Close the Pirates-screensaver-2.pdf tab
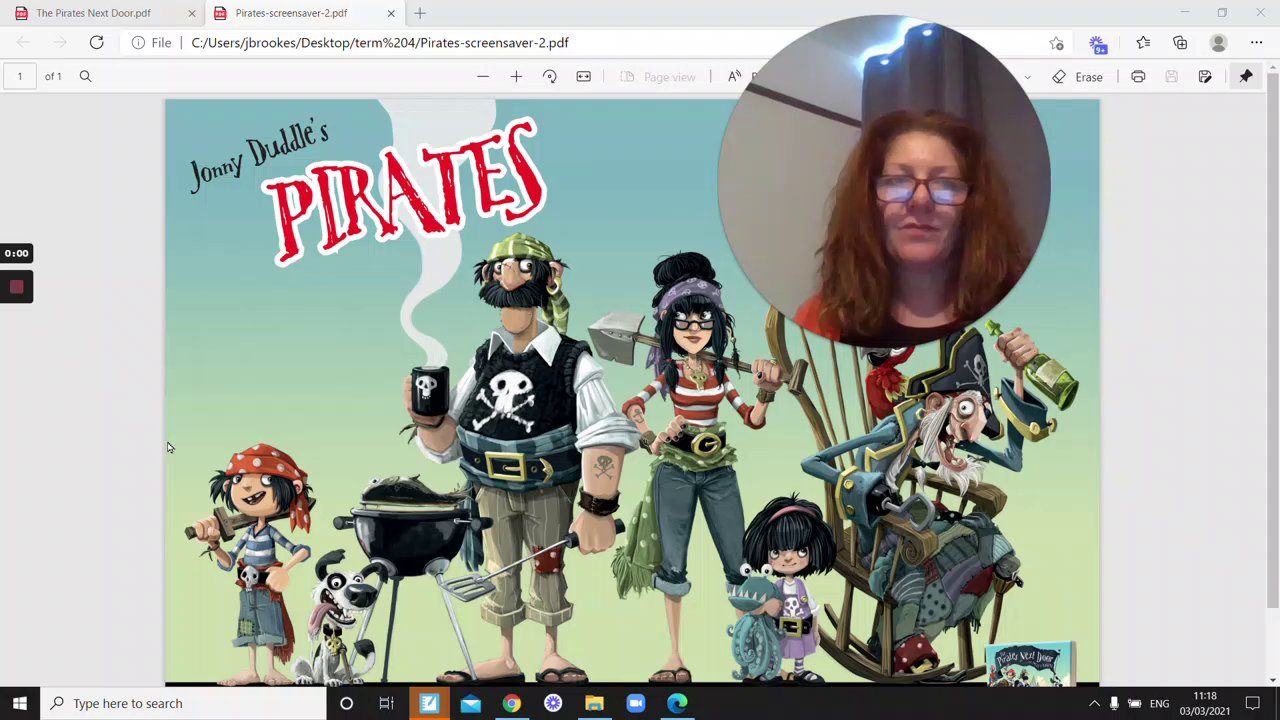 click(391, 13)
